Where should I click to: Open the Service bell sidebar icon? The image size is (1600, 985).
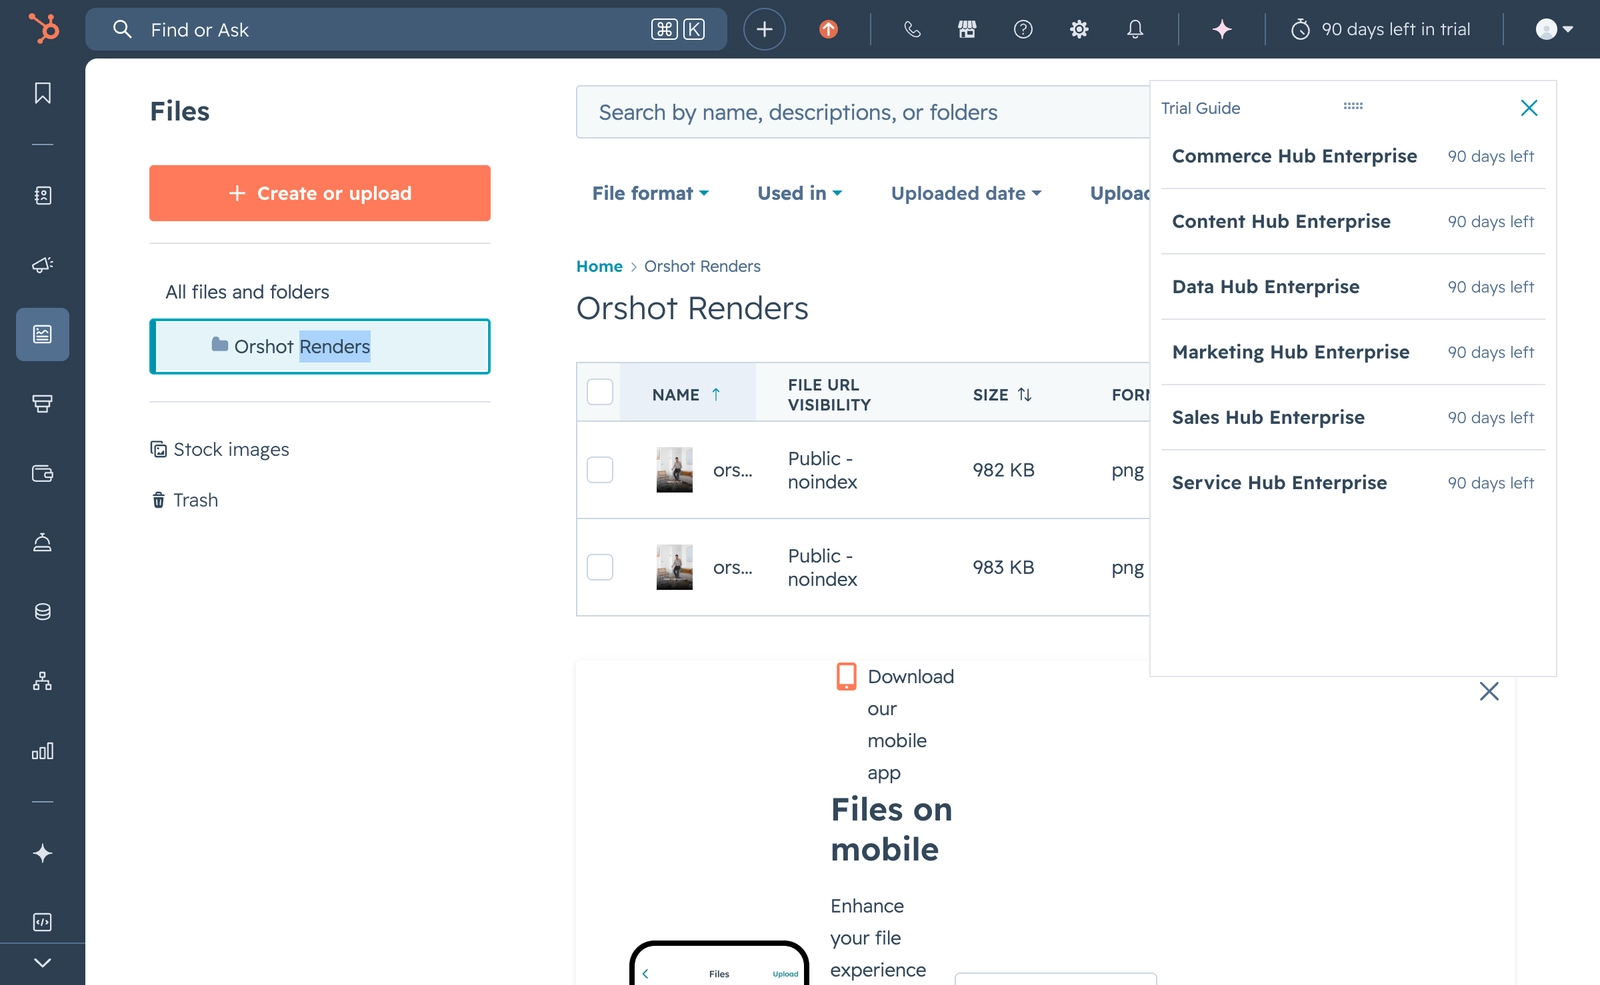pyautogui.click(x=42, y=542)
